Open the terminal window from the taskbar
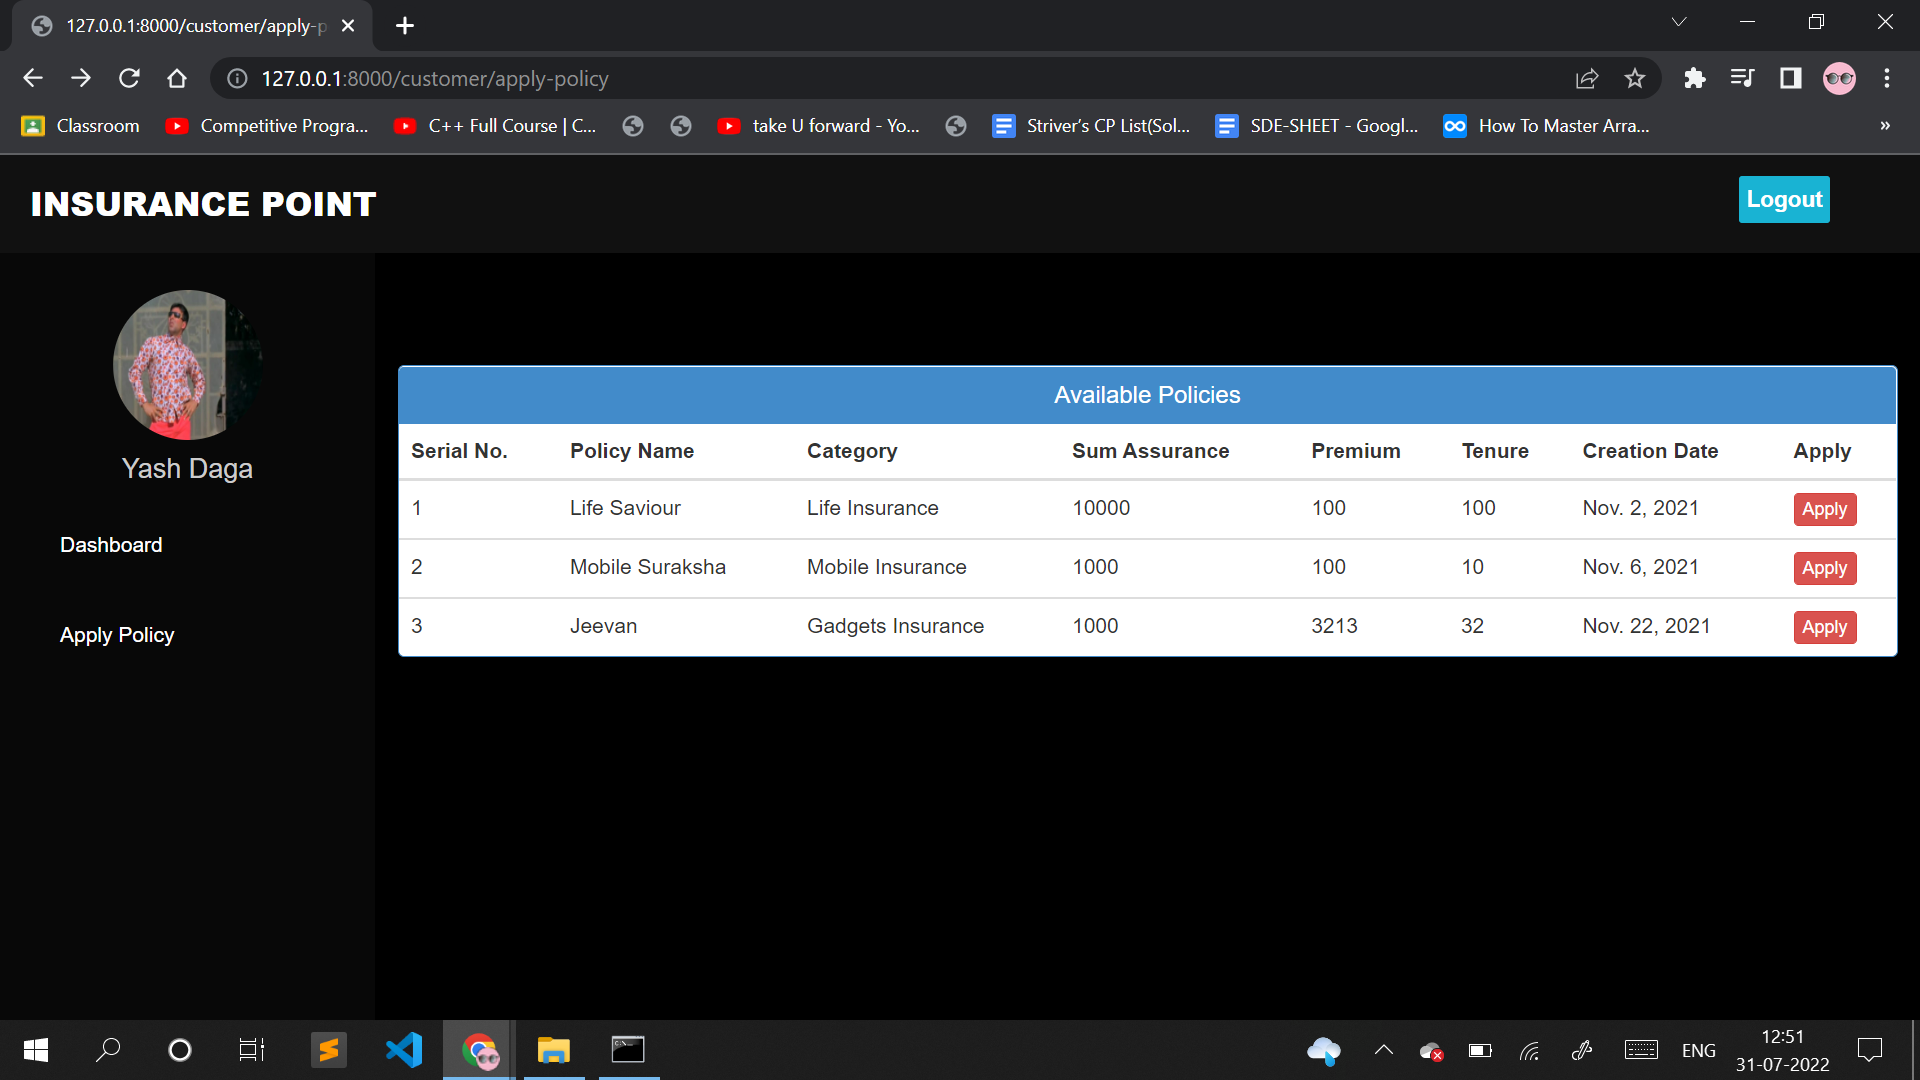The width and height of the screenshot is (1920, 1080). 628,1050
